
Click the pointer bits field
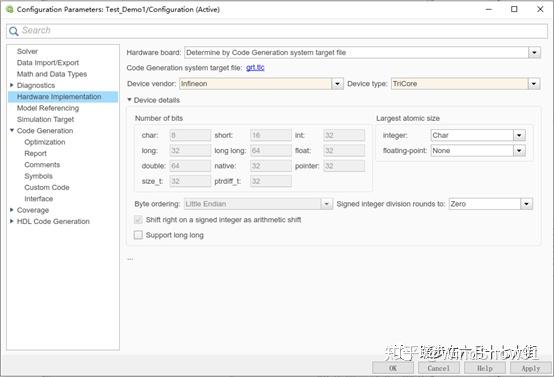click(x=344, y=166)
